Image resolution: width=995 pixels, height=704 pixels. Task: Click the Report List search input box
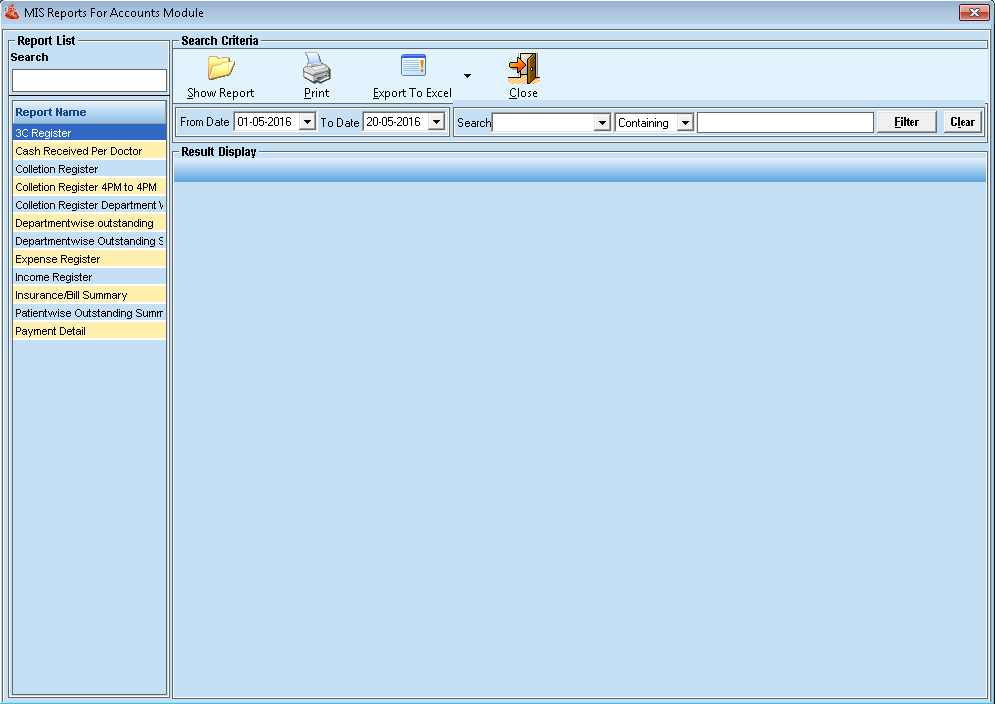(89, 80)
